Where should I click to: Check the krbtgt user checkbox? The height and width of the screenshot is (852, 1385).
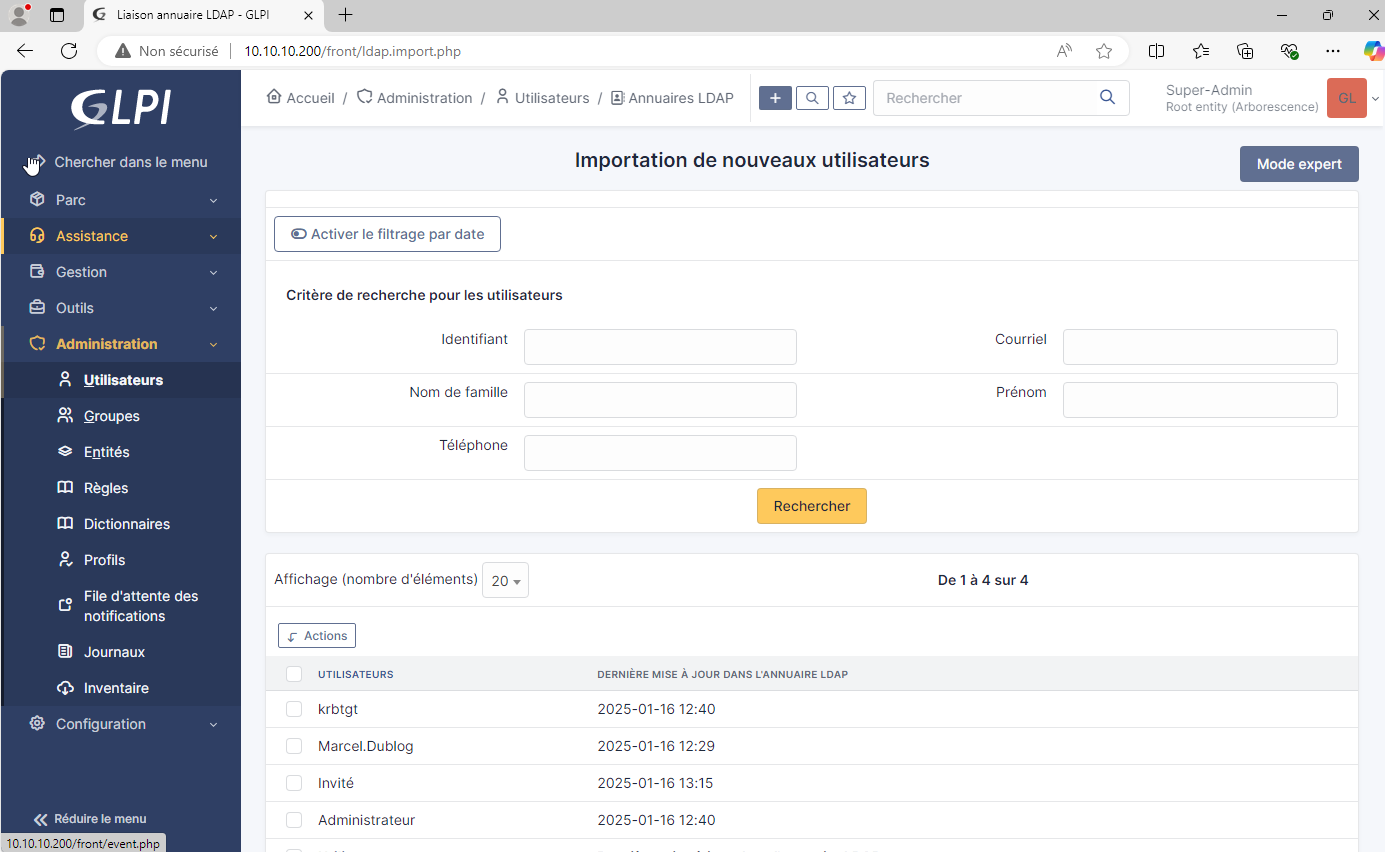tap(294, 709)
